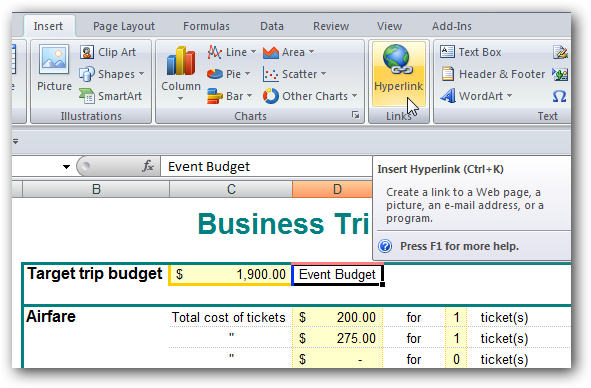The image size is (591, 388).
Task: Expand the WordArt dropdown arrow
Action: coord(510,96)
